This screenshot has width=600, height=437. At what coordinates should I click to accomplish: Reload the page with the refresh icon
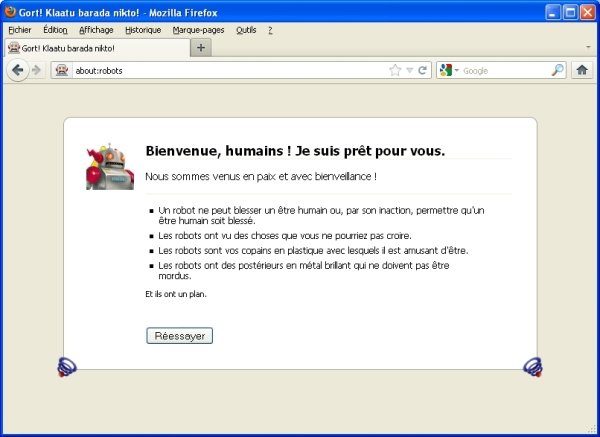coord(422,70)
